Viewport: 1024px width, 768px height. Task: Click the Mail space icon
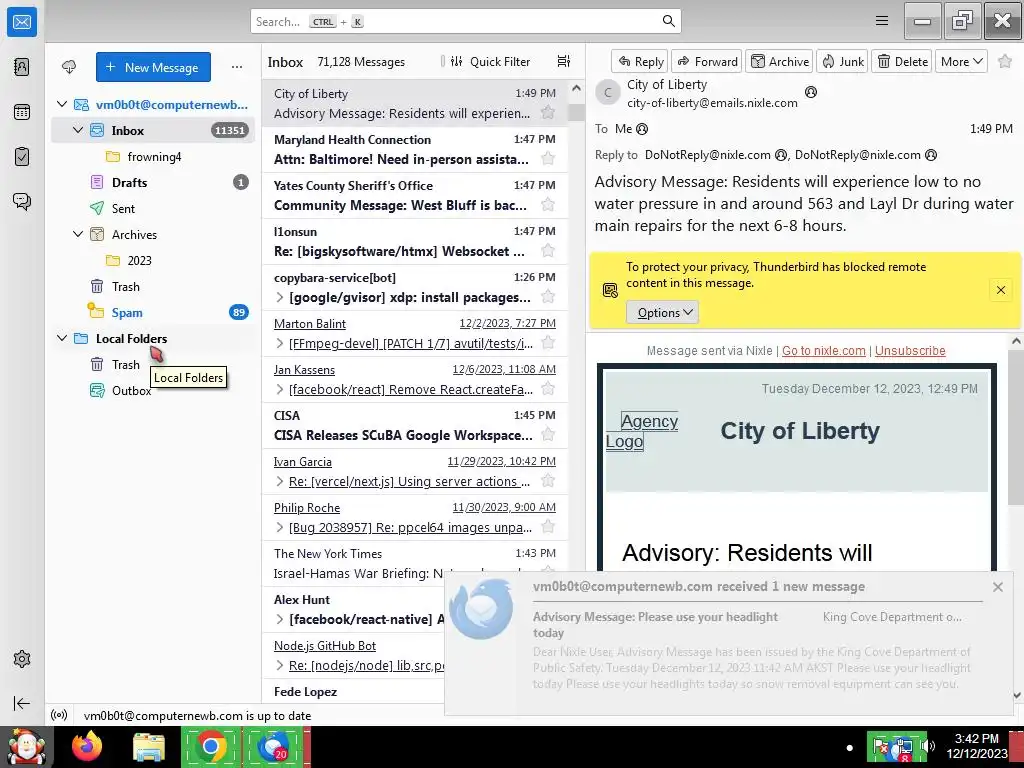22,22
